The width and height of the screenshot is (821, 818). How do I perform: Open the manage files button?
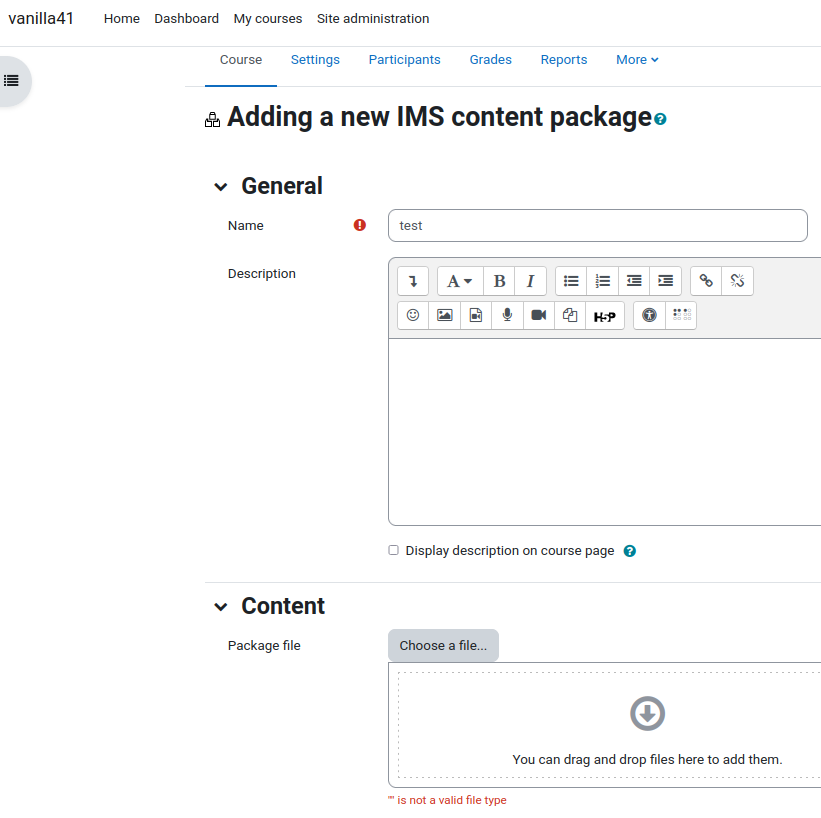click(x=570, y=315)
